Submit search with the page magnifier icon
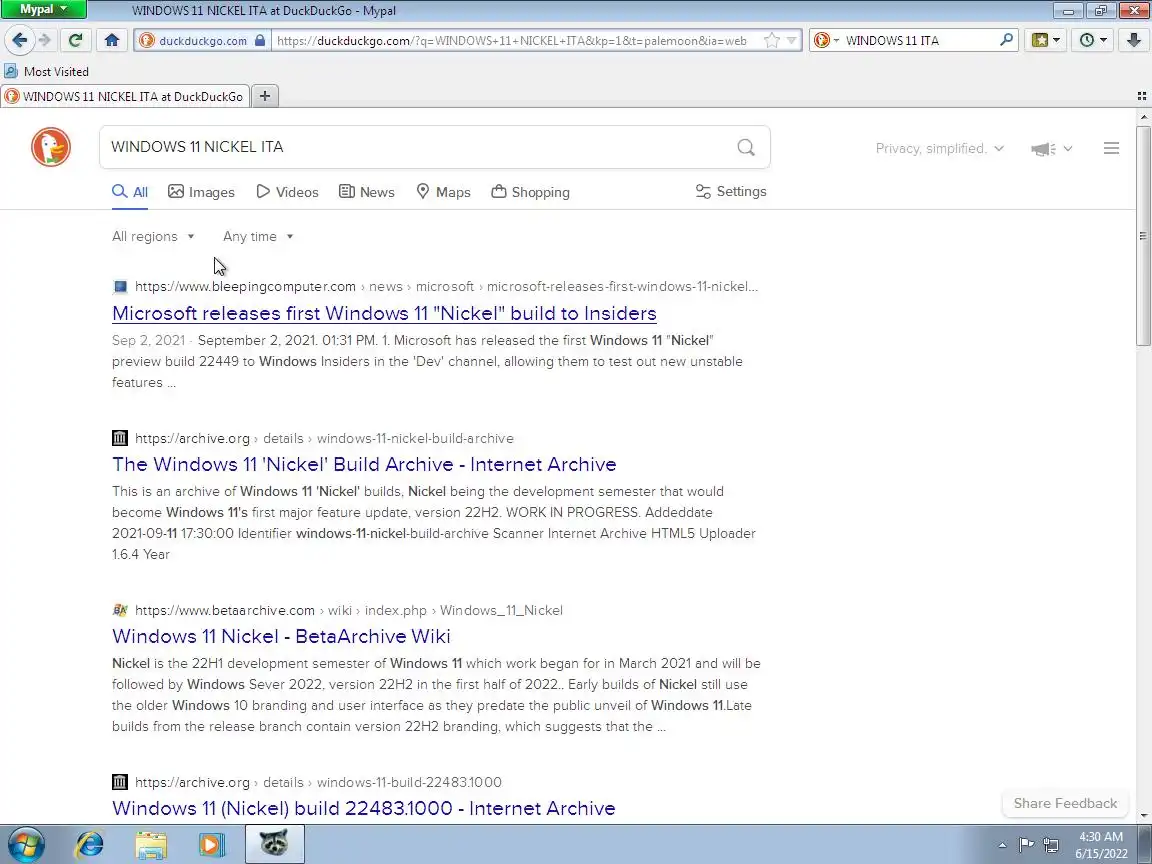 (x=746, y=148)
